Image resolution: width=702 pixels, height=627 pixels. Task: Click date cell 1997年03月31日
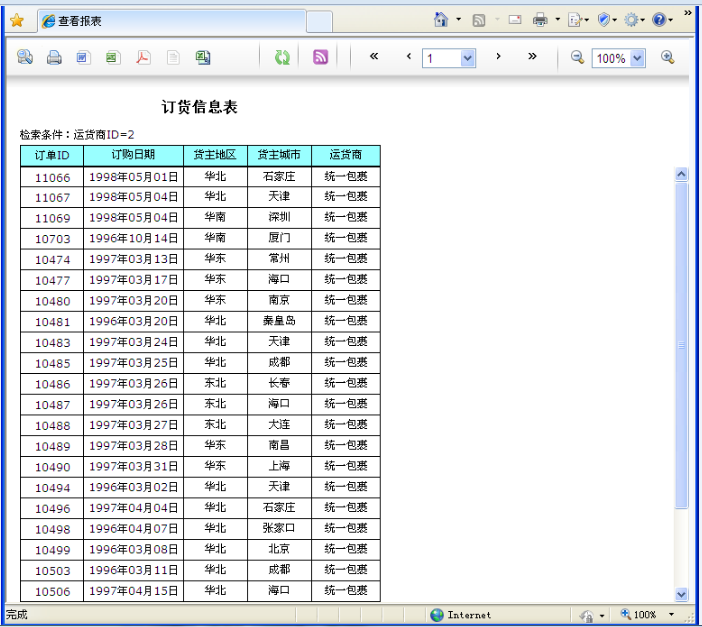pyautogui.click(x=133, y=467)
